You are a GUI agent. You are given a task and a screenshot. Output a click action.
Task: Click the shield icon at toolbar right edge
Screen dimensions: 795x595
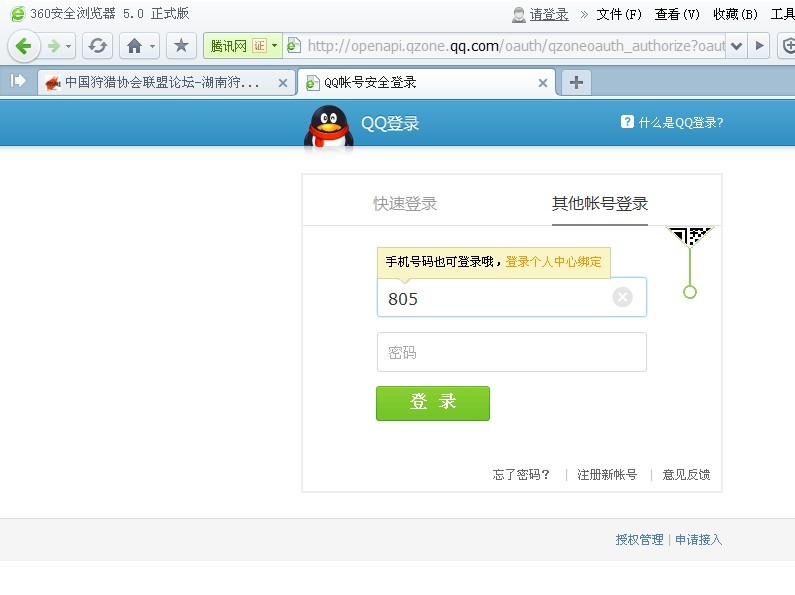[x=787, y=46]
